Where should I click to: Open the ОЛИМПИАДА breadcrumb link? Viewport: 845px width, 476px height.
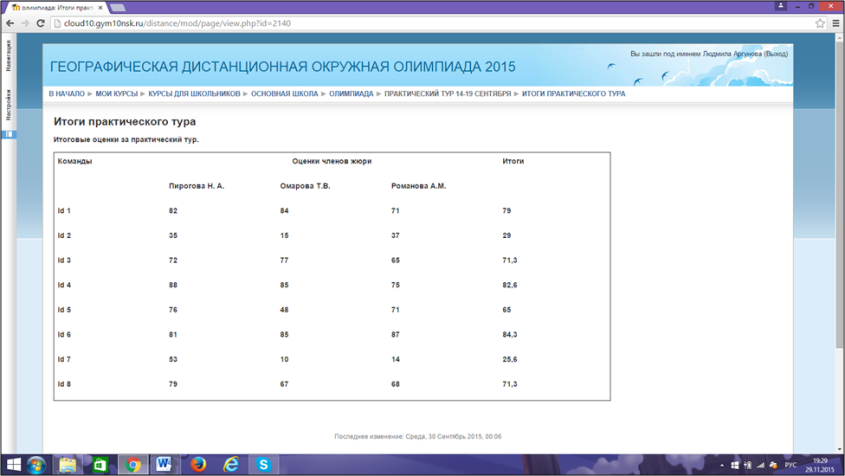[x=351, y=94]
